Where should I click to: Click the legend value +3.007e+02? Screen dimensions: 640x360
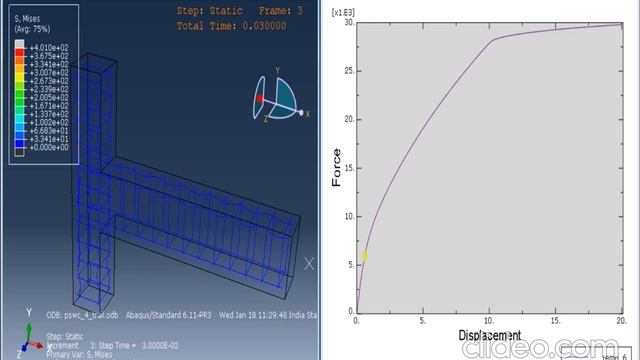tap(49, 73)
